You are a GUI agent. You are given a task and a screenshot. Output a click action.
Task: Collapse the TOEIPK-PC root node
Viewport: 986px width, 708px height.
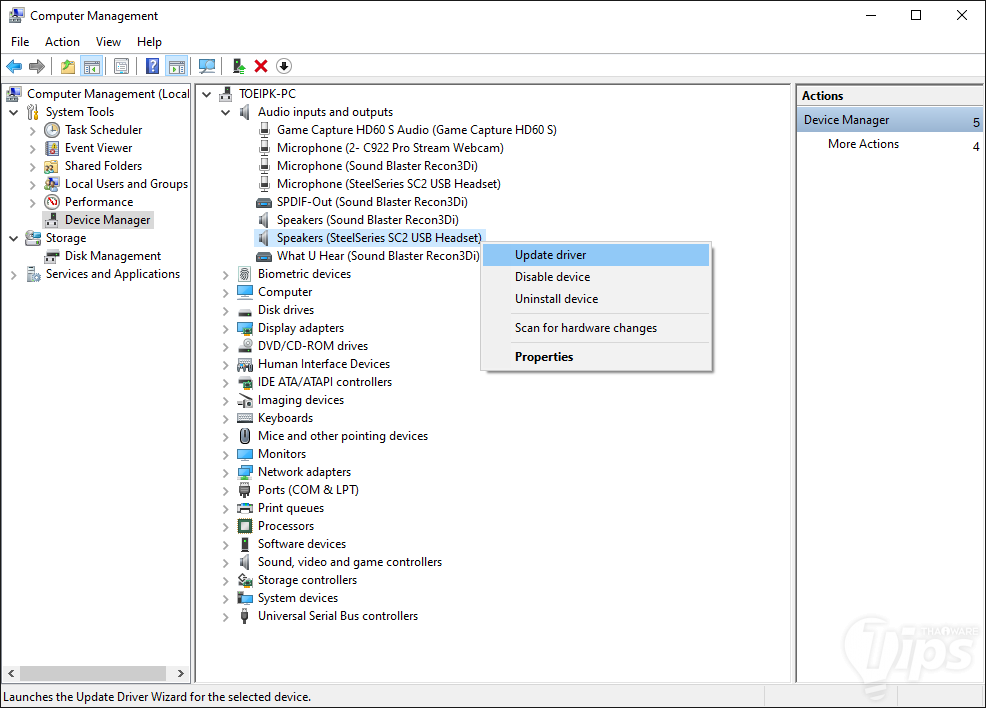tap(206, 94)
